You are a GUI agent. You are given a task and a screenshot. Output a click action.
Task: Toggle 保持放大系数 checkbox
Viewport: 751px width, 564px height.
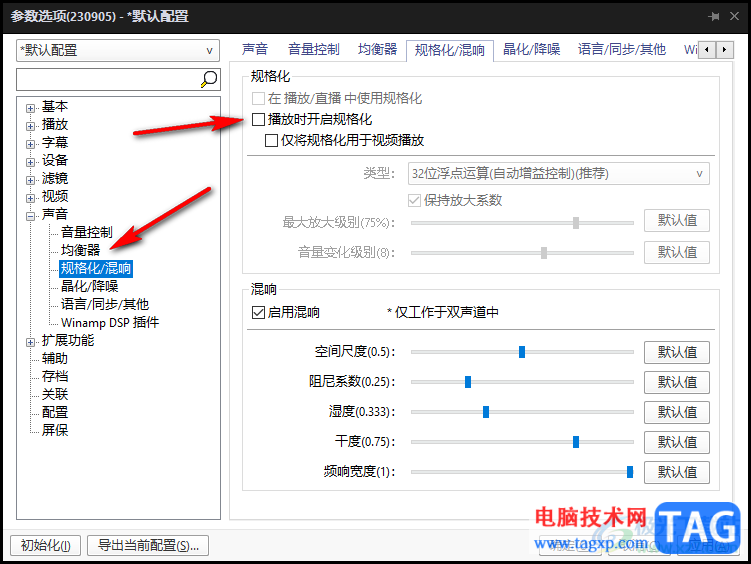[414, 200]
